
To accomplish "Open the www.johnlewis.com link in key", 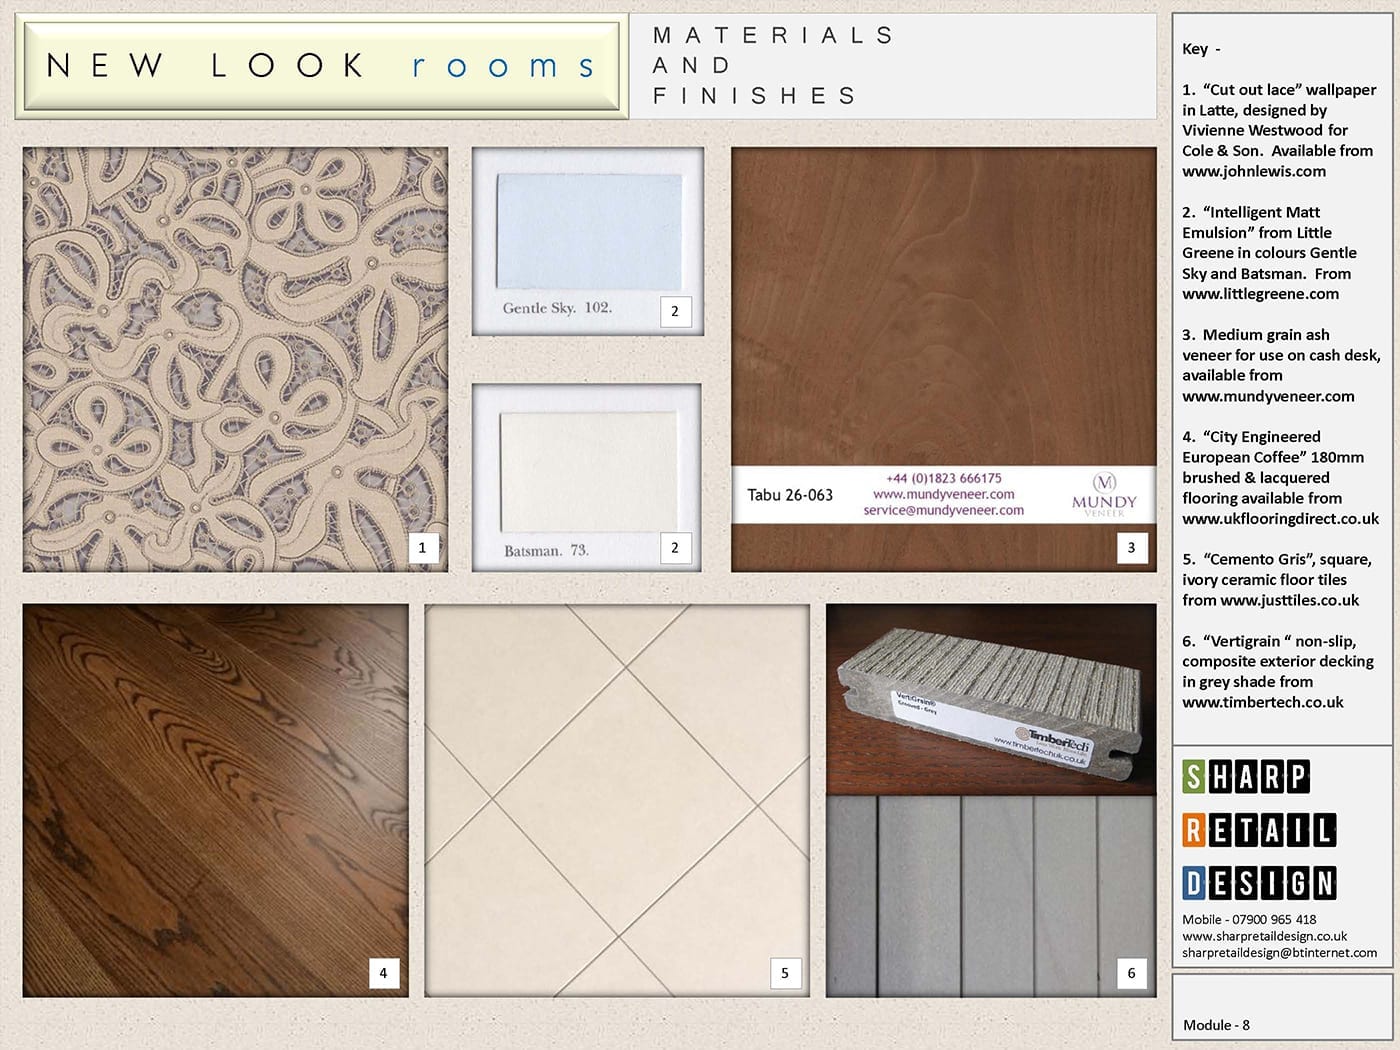I will (x=1254, y=171).
